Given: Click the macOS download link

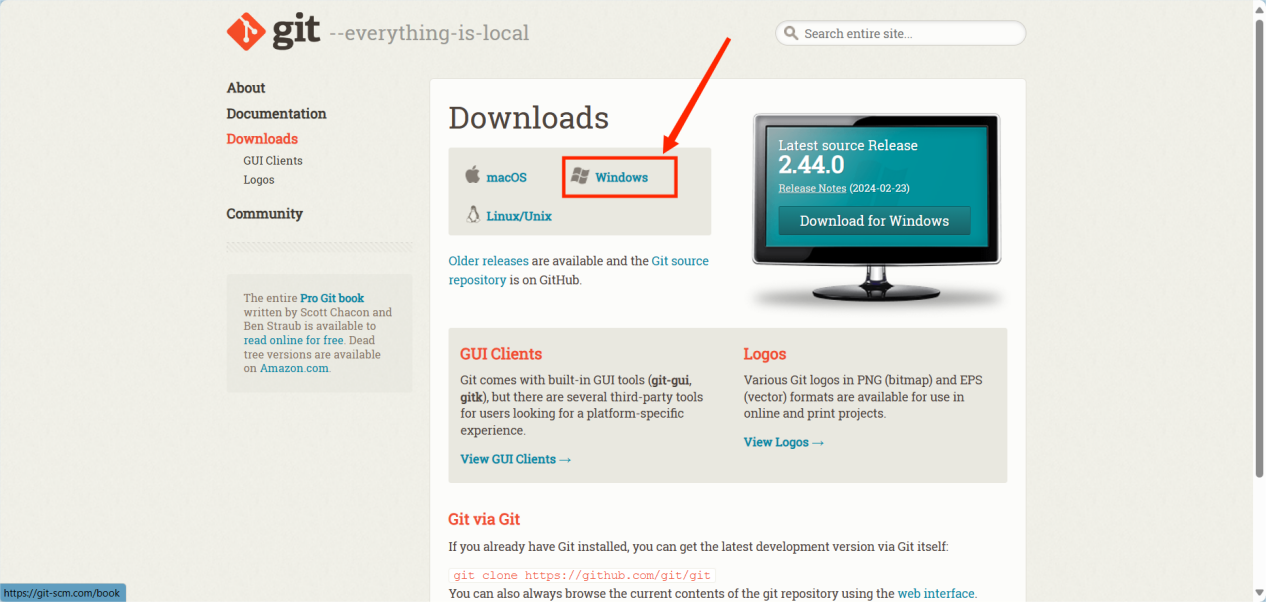Looking at the screenshot, I should [506, 177].
